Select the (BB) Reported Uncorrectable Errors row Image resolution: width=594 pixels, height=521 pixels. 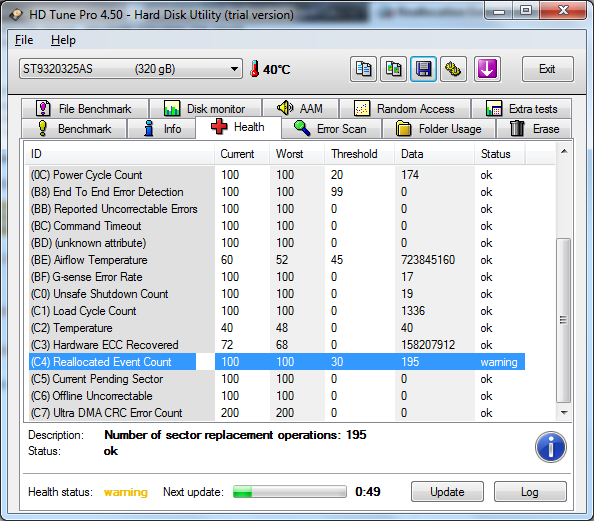click(x=277, y=209)
